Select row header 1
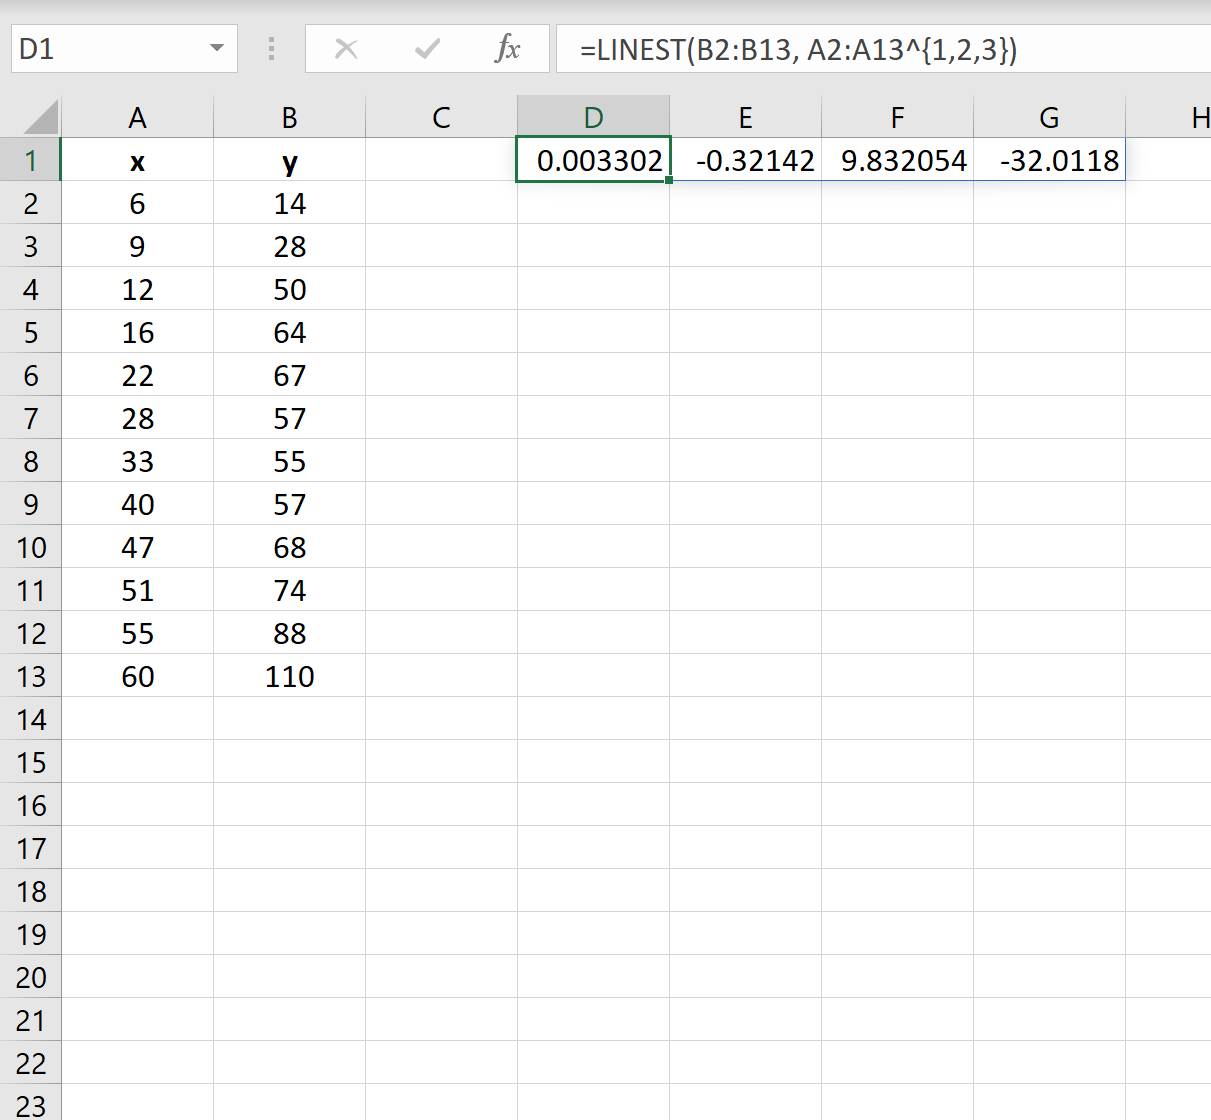 point(31,160)
